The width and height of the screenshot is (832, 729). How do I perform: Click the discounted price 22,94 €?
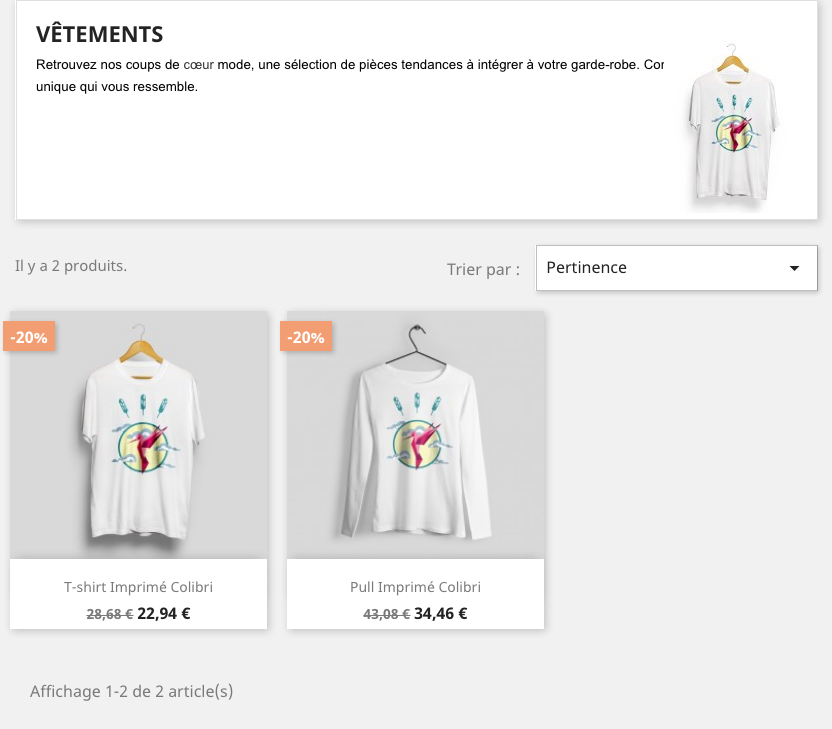click(x=164, y=614)
